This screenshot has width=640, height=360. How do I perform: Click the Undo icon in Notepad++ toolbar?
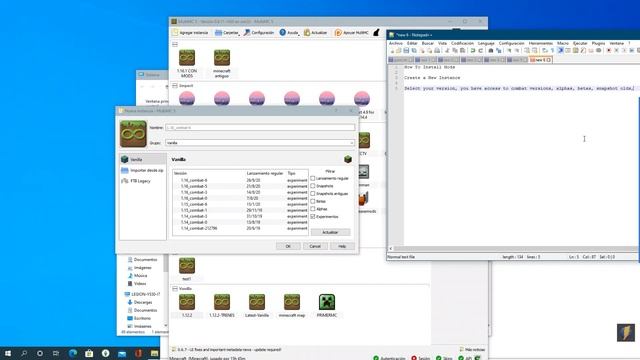(x=473, y=51)
